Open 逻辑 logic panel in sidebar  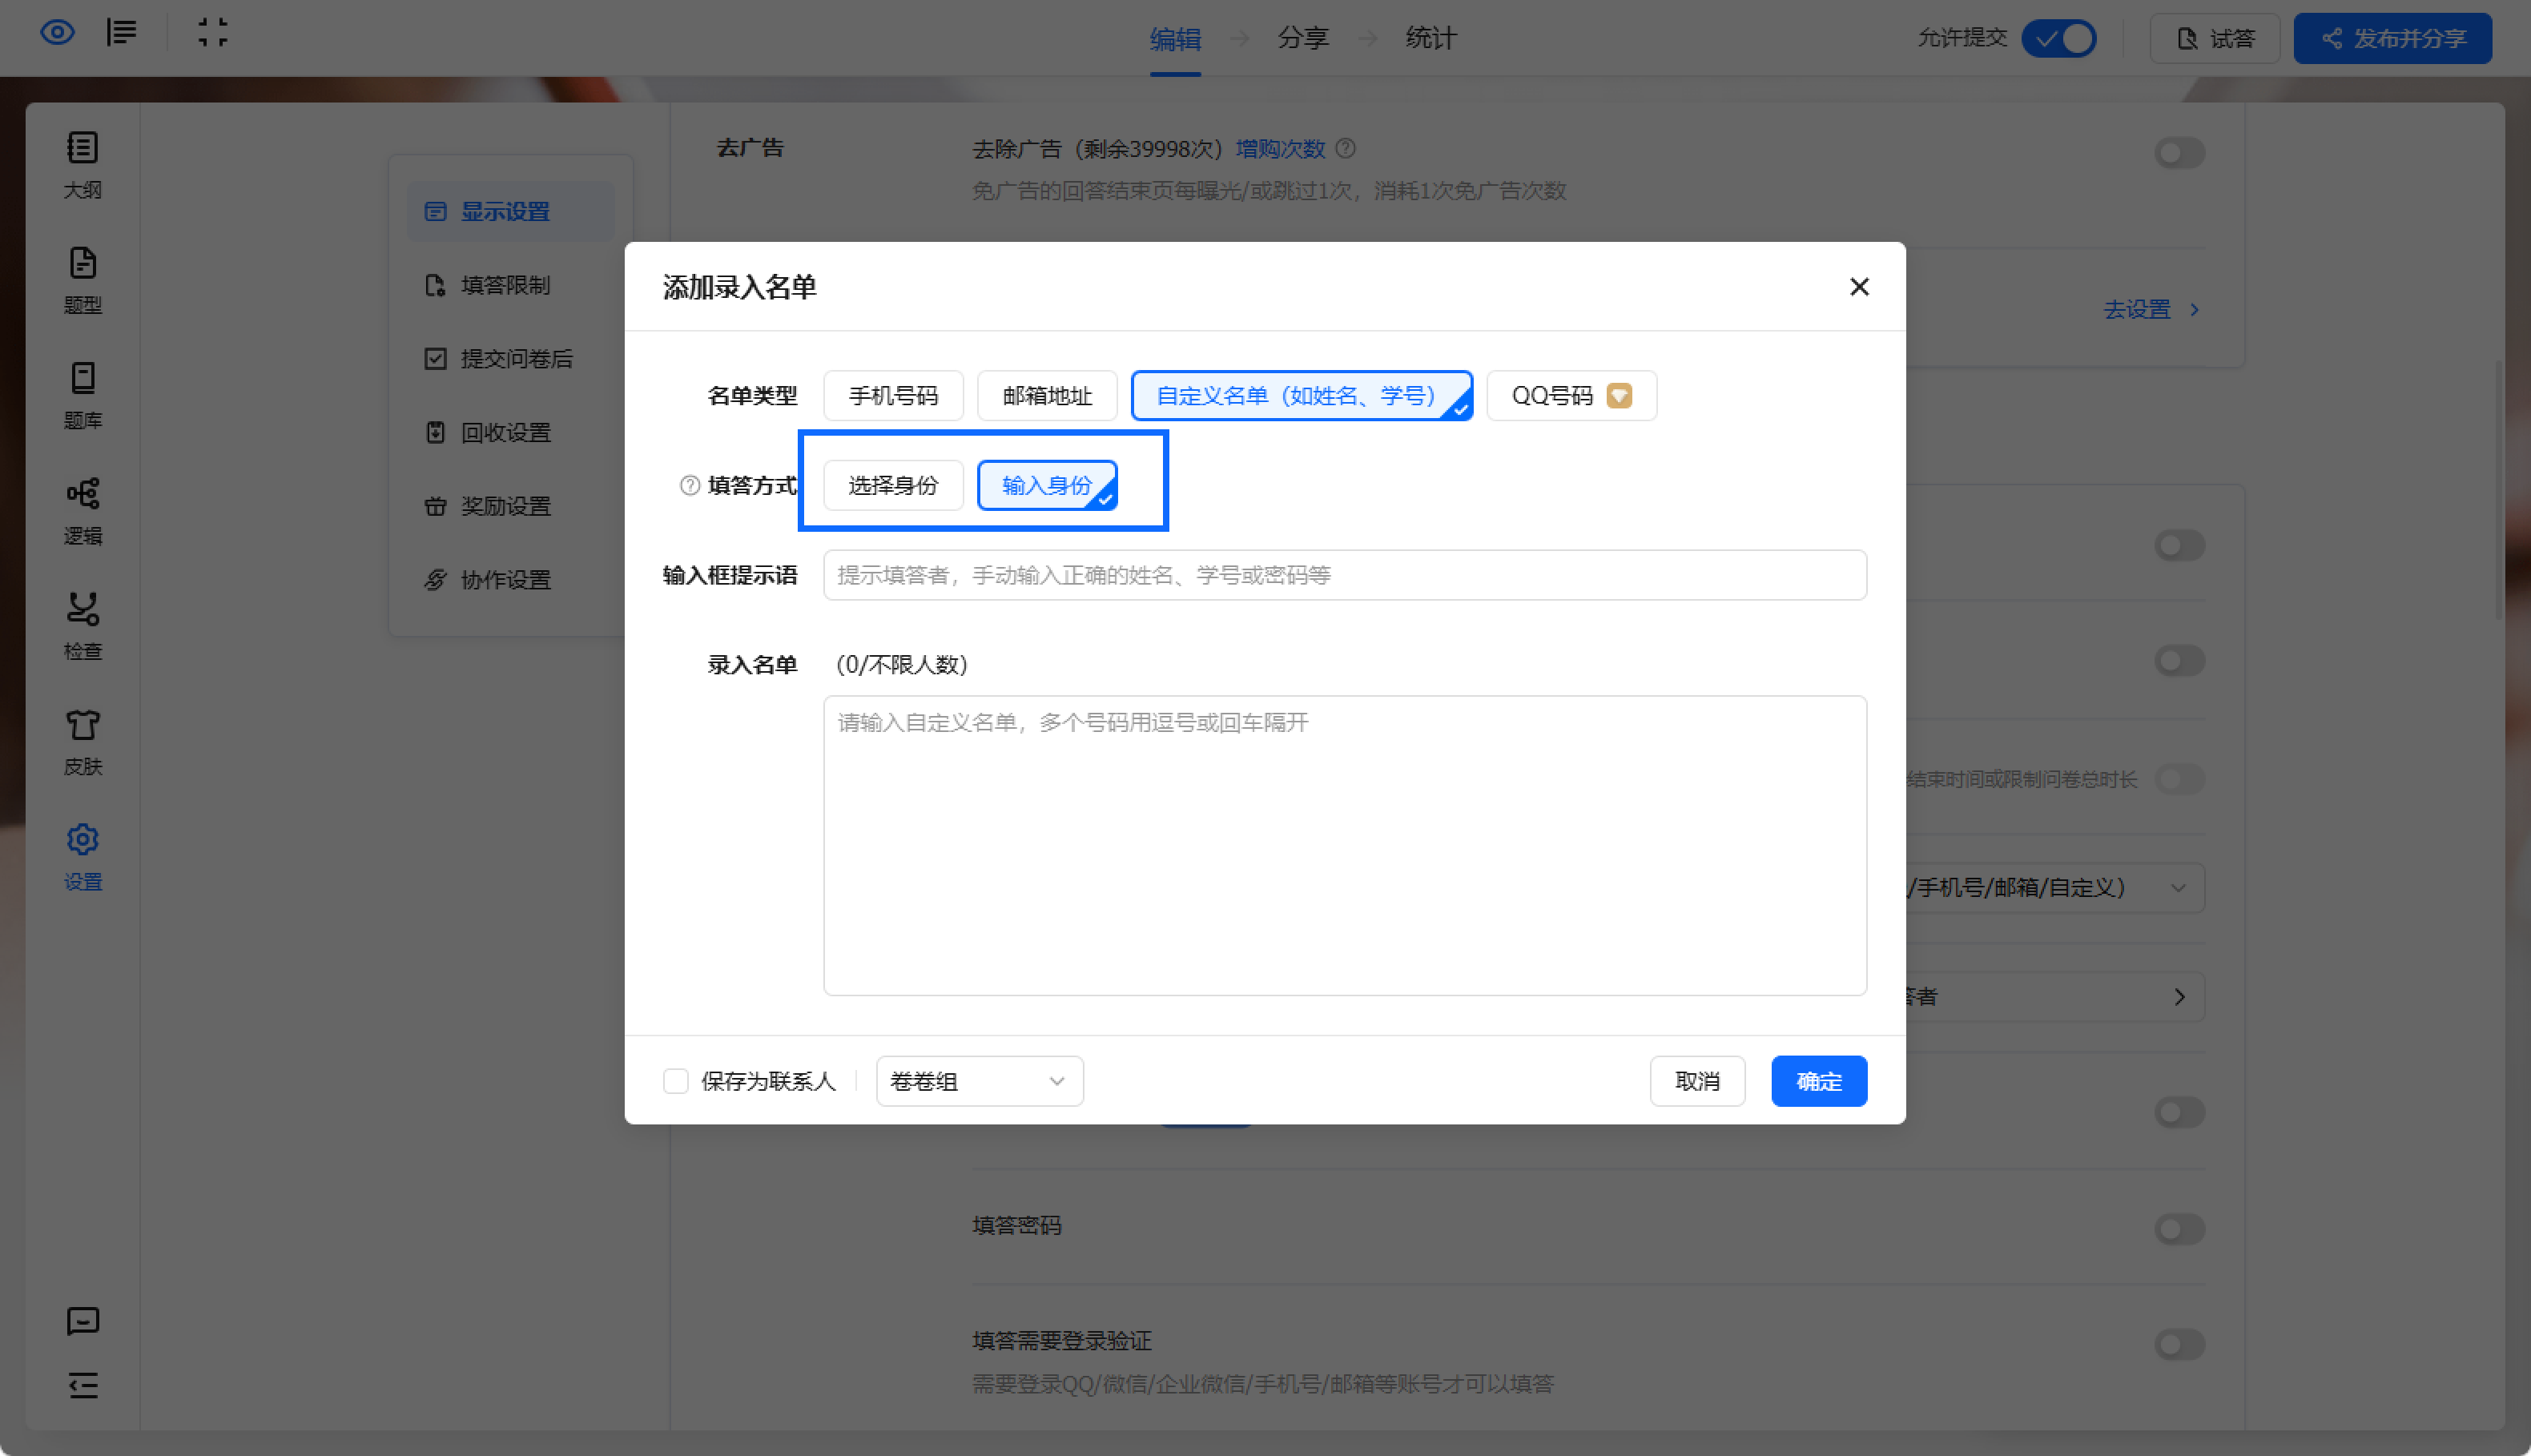point(83,511)
